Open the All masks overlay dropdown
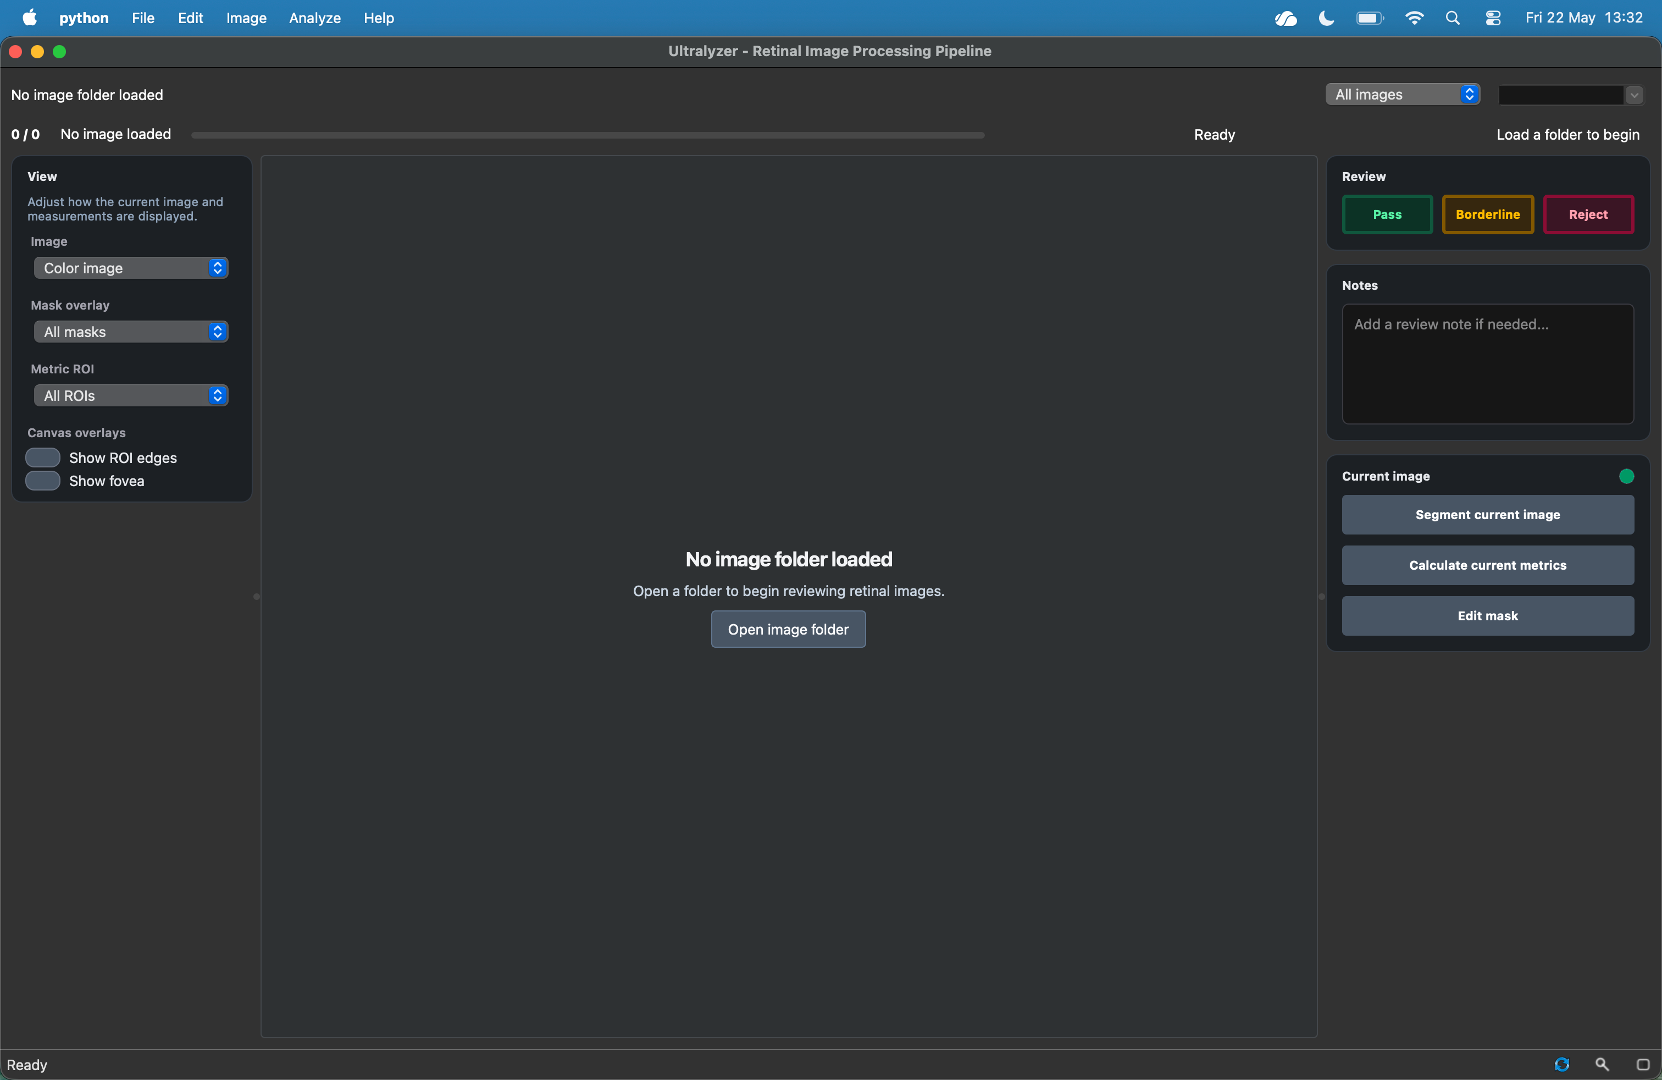This screenshot has height=1080, width=1662. coord(131,332)
